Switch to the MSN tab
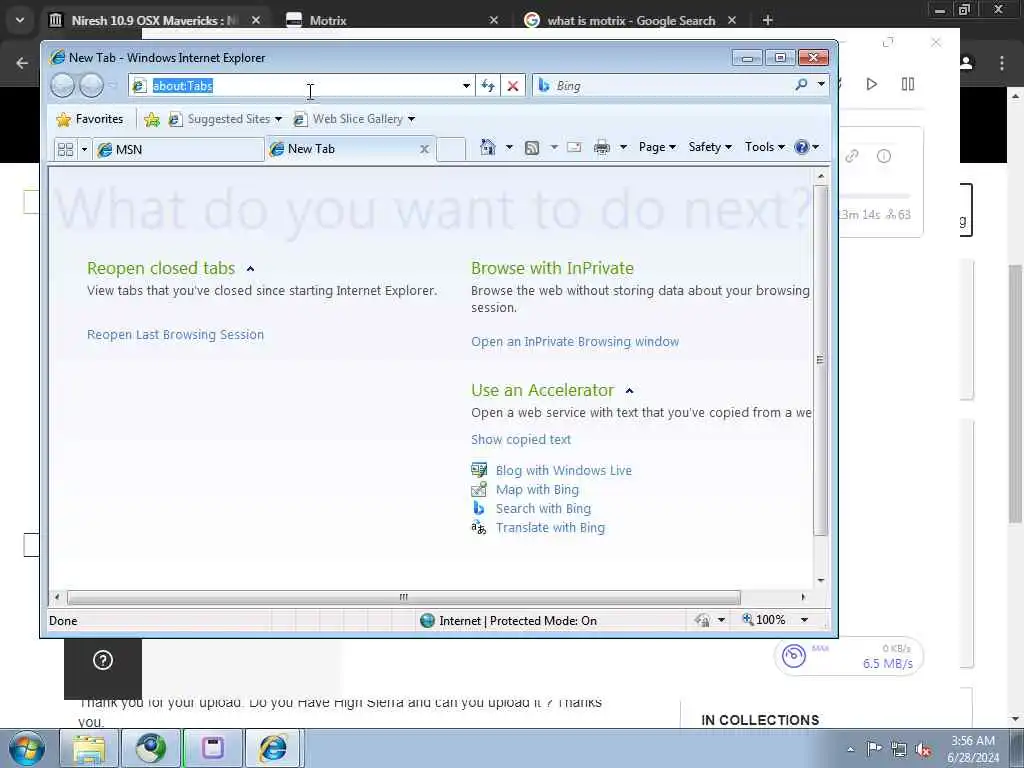 [178, 150]
